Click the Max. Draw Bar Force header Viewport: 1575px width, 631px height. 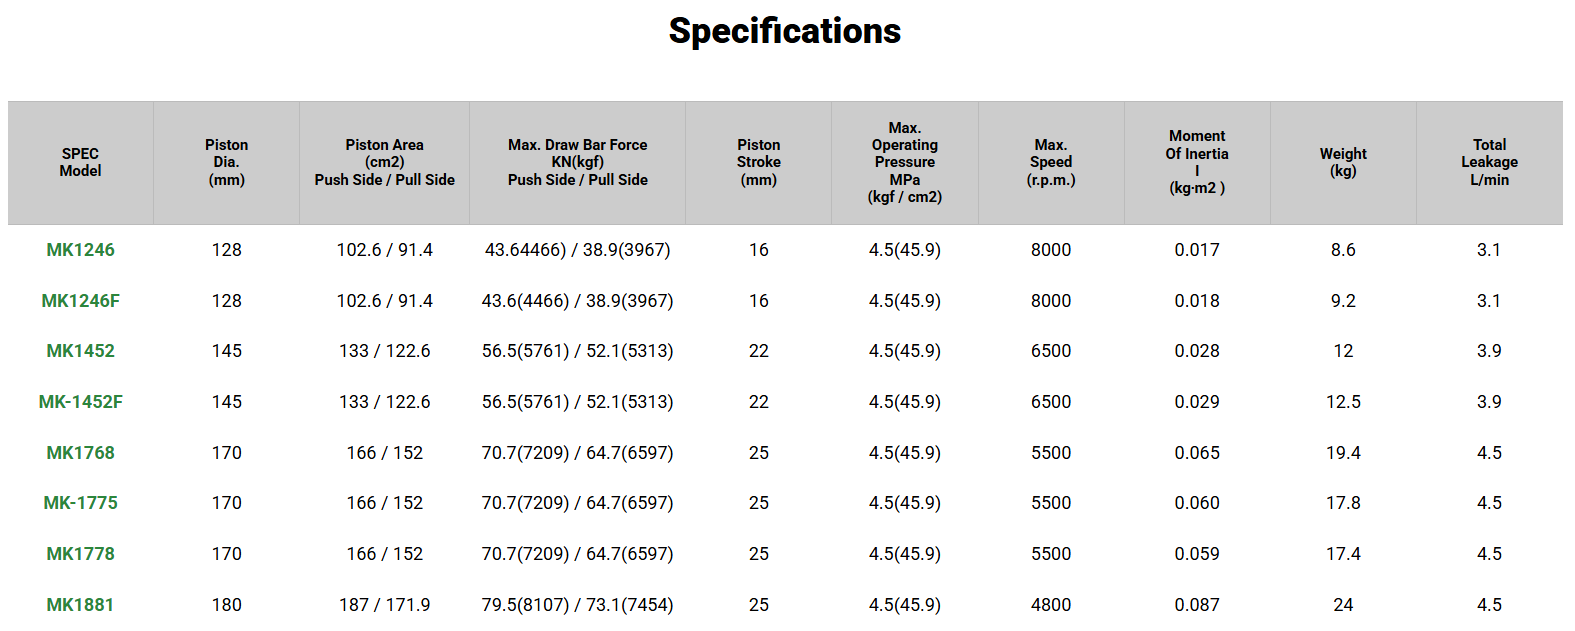pyautogui.click(x=577, y=162)
